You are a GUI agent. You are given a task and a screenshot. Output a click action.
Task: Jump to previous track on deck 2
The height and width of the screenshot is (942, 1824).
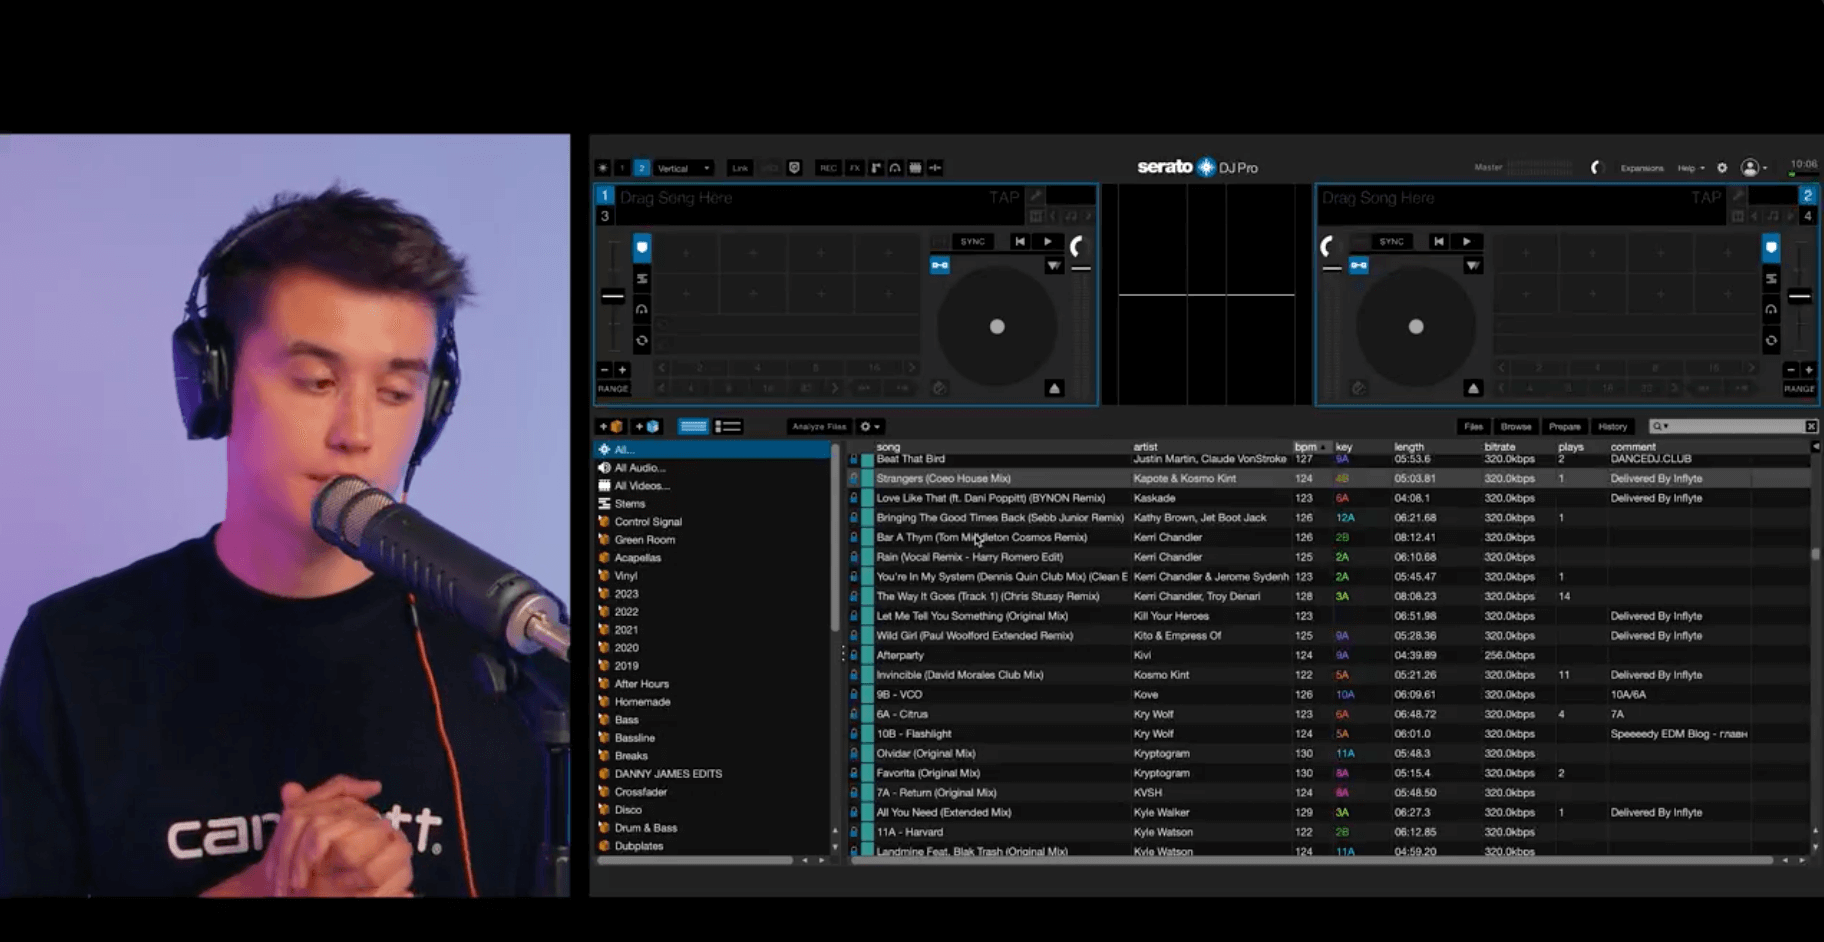[1438, 241]
